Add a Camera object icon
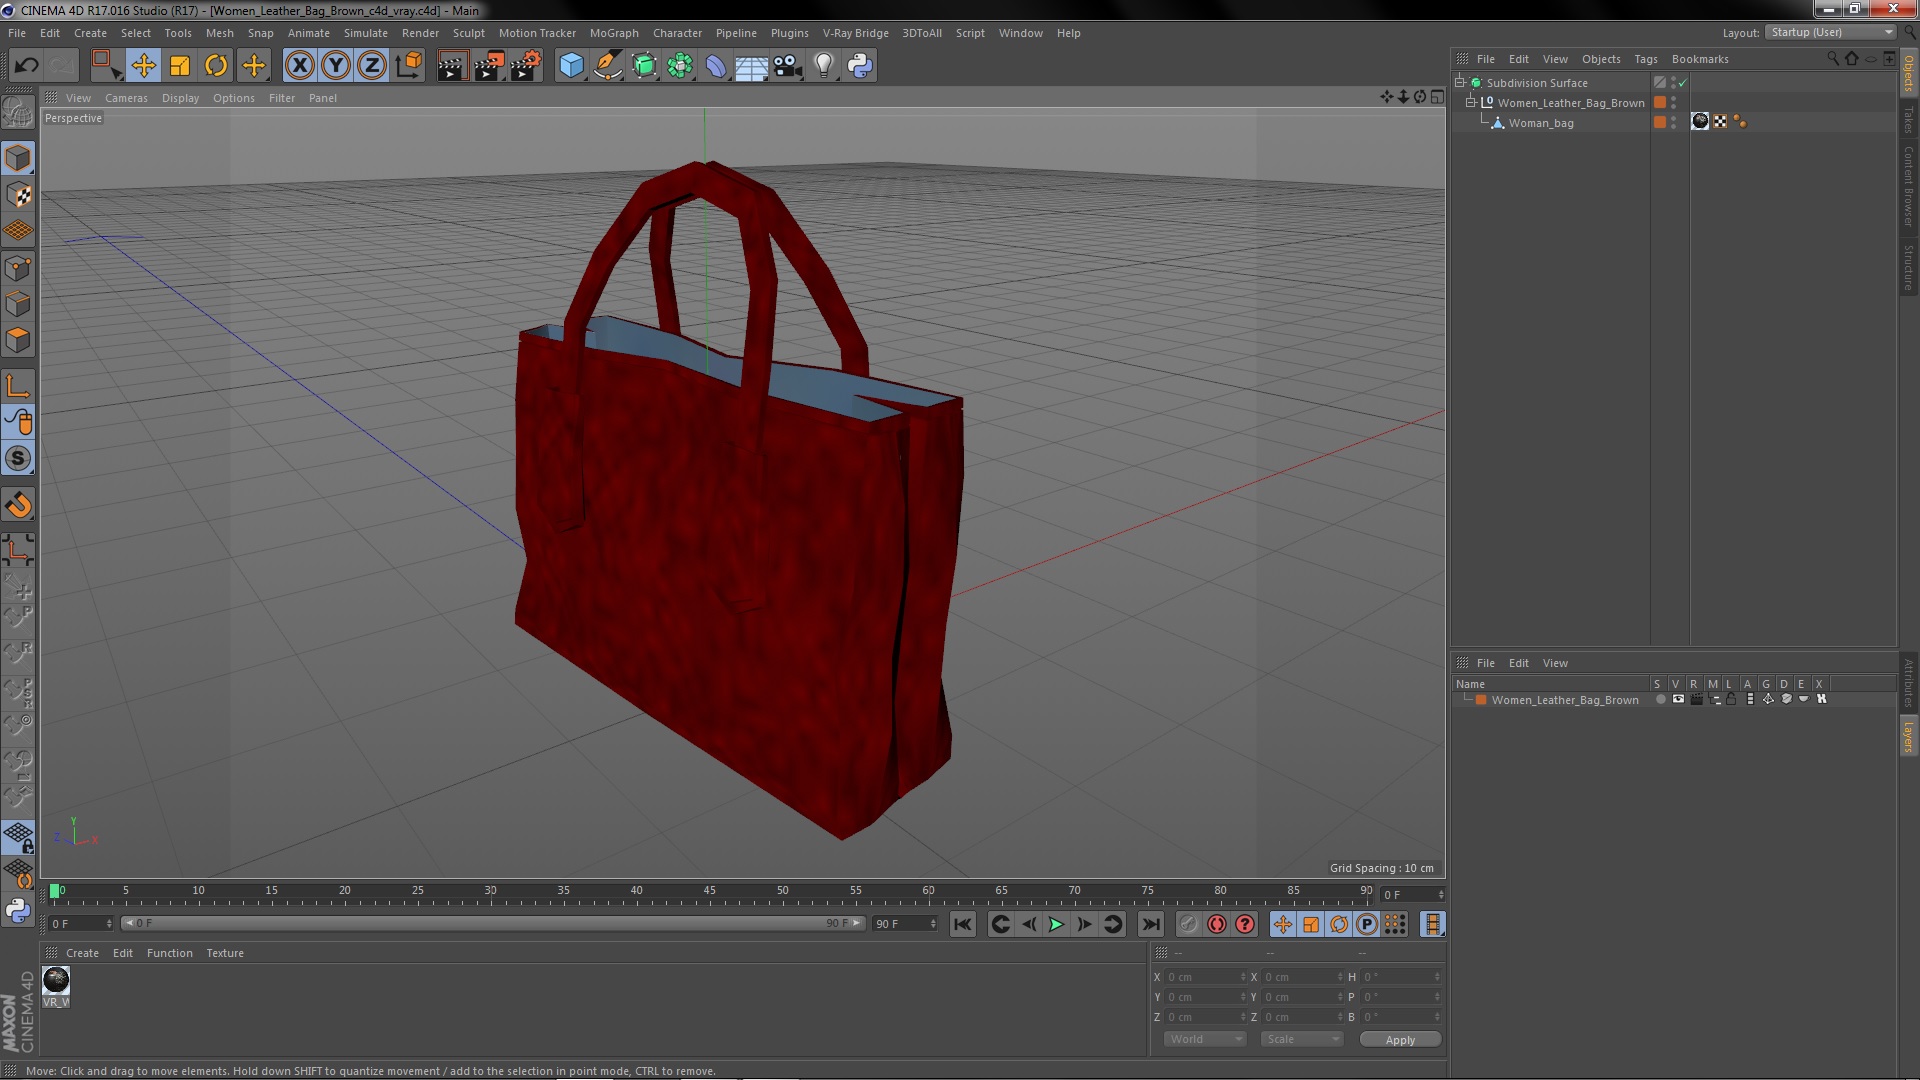This screenshot has height=1080, width=1920. pos(788,66)
